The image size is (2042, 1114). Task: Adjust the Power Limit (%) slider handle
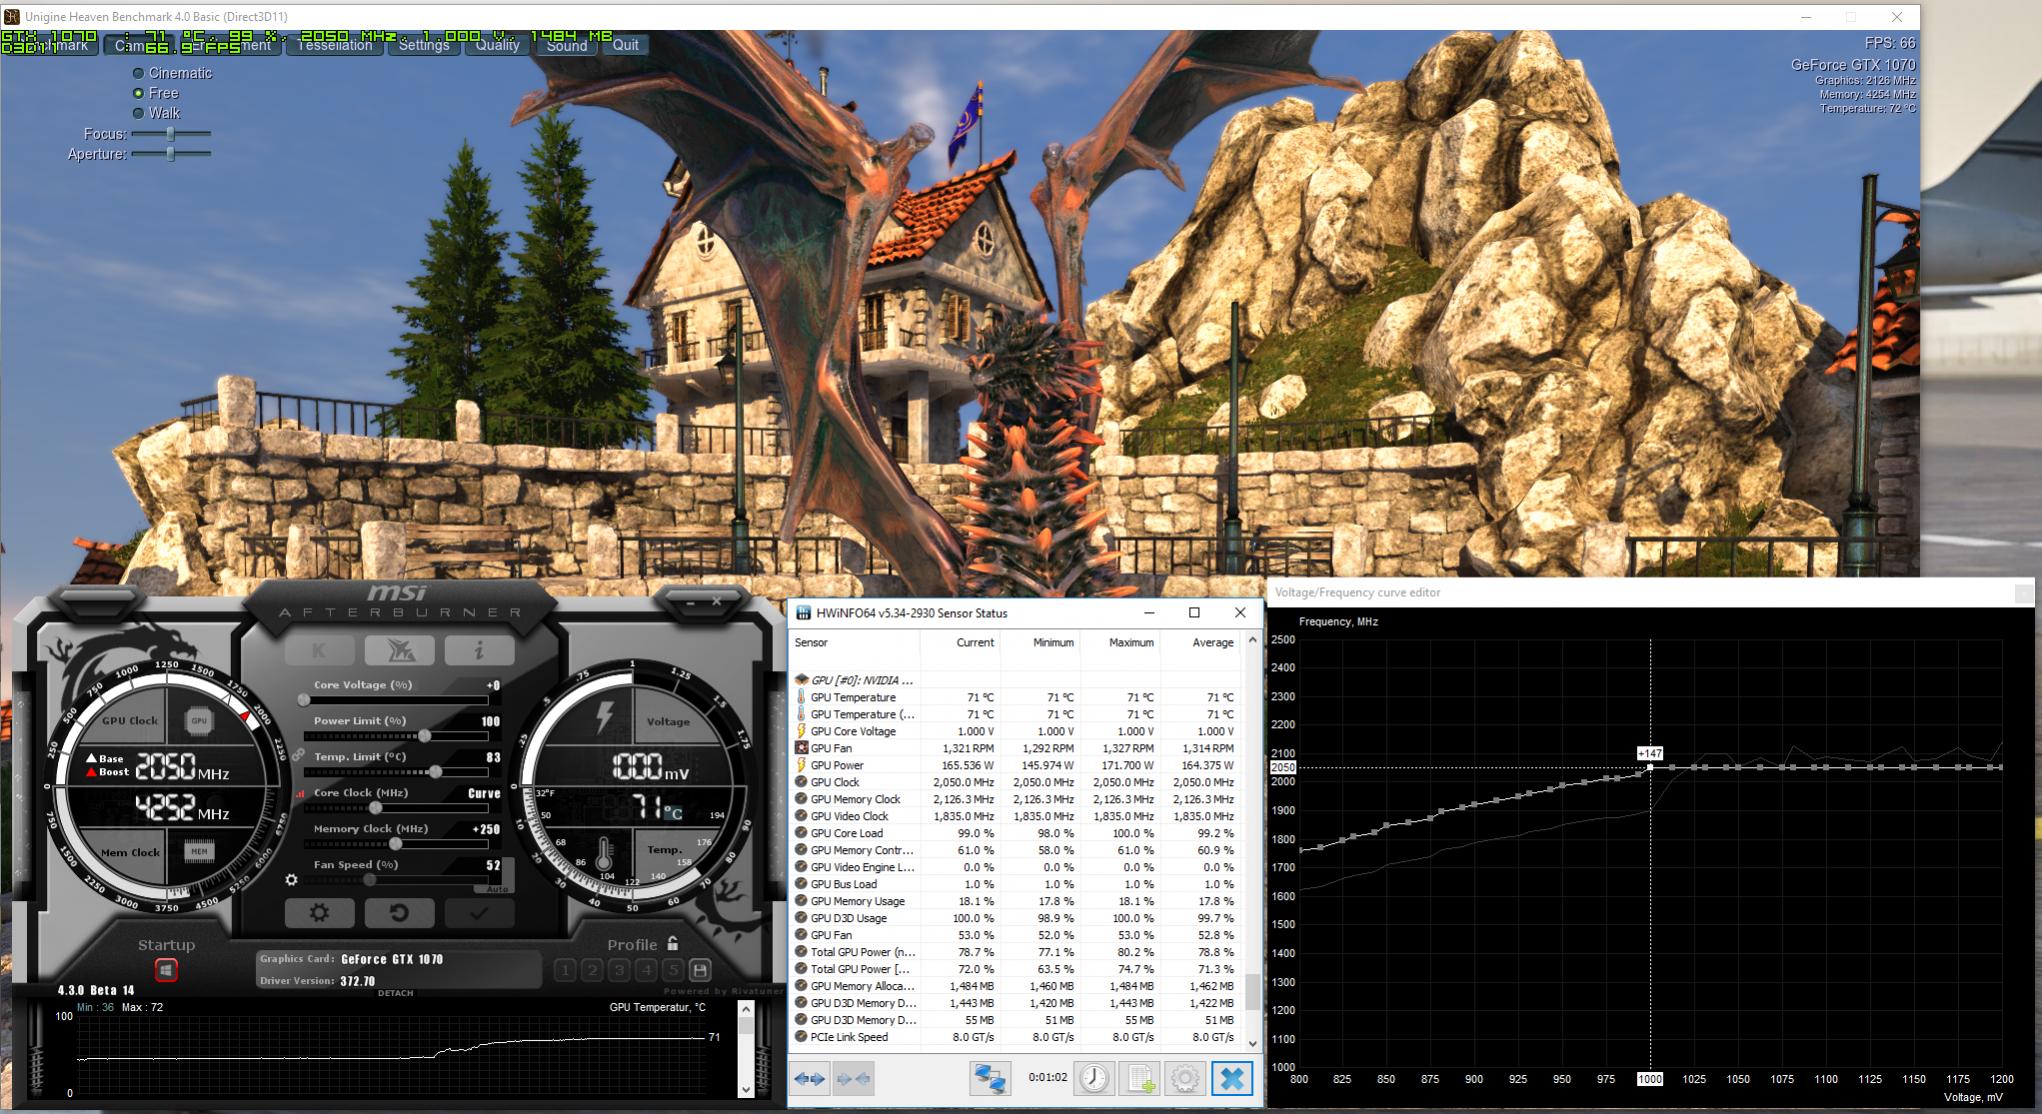(425, 736)
